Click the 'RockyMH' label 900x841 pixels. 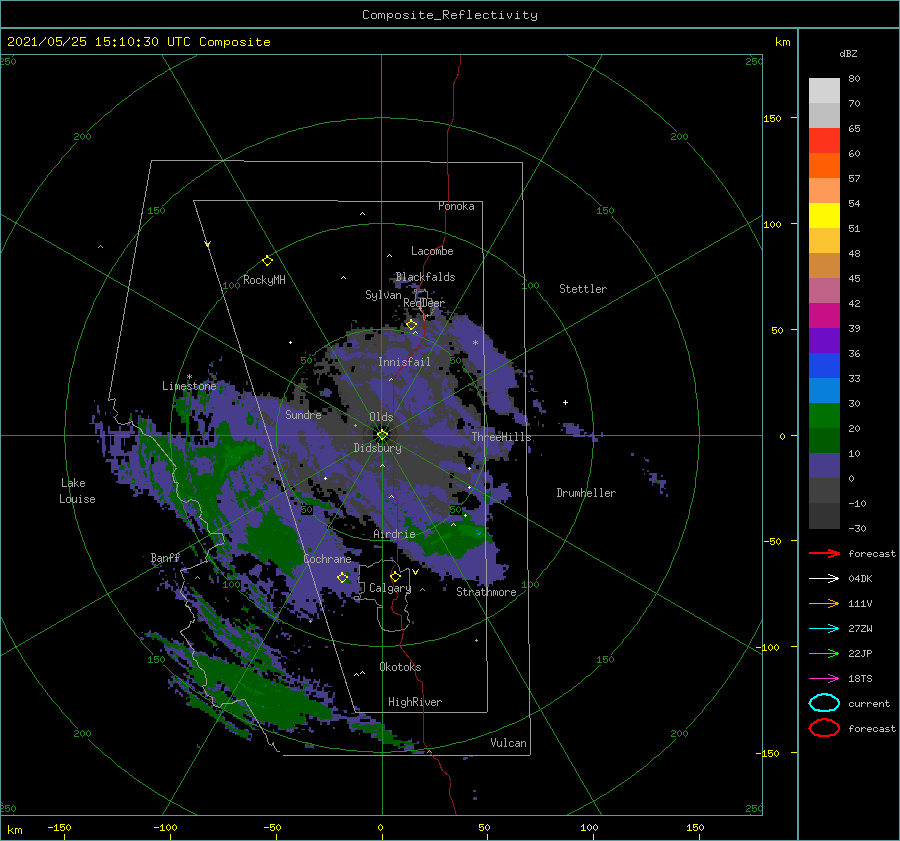264,280
